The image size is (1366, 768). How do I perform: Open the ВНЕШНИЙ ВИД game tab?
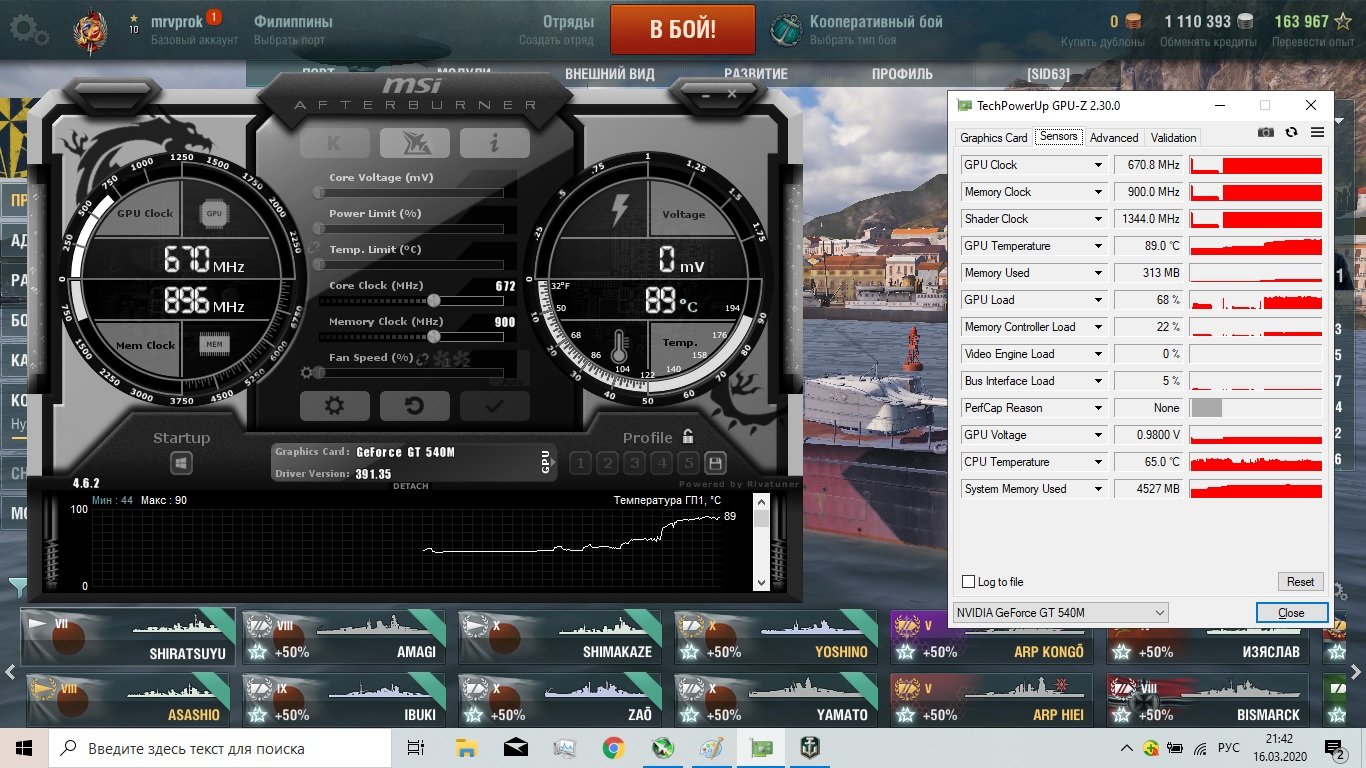pos(610,74)
